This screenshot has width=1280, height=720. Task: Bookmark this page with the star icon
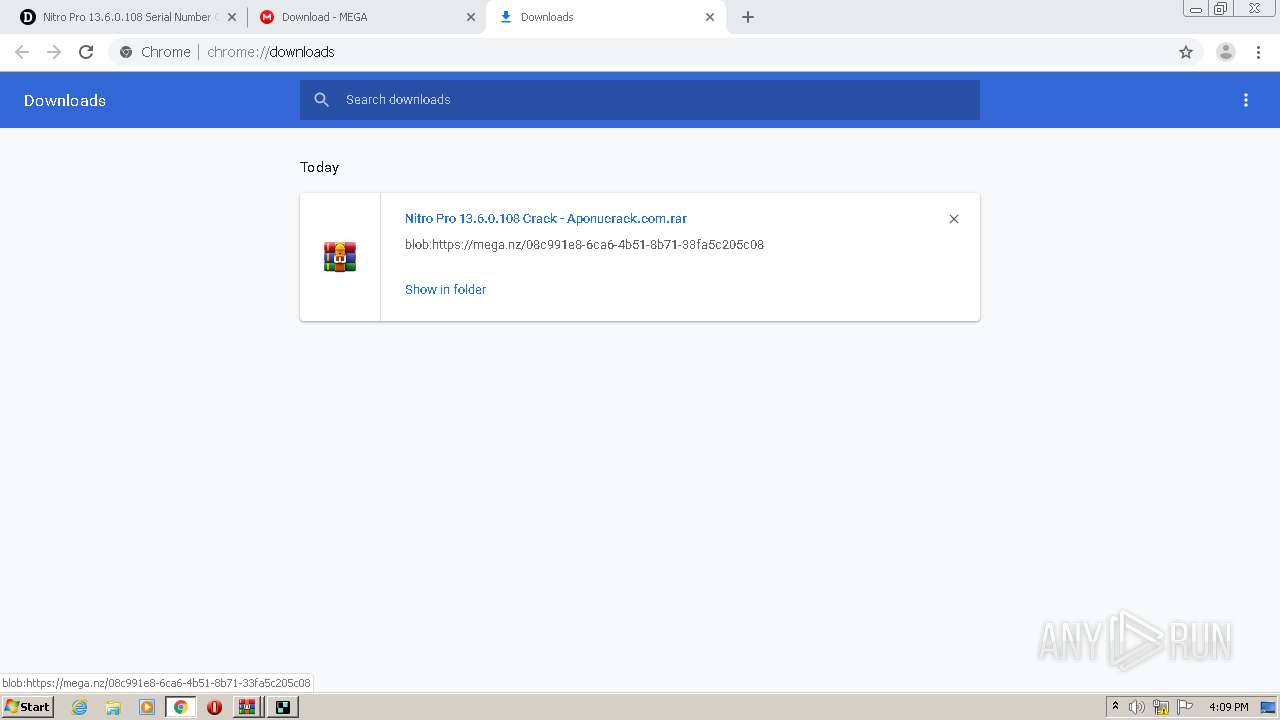point(1186,52)
